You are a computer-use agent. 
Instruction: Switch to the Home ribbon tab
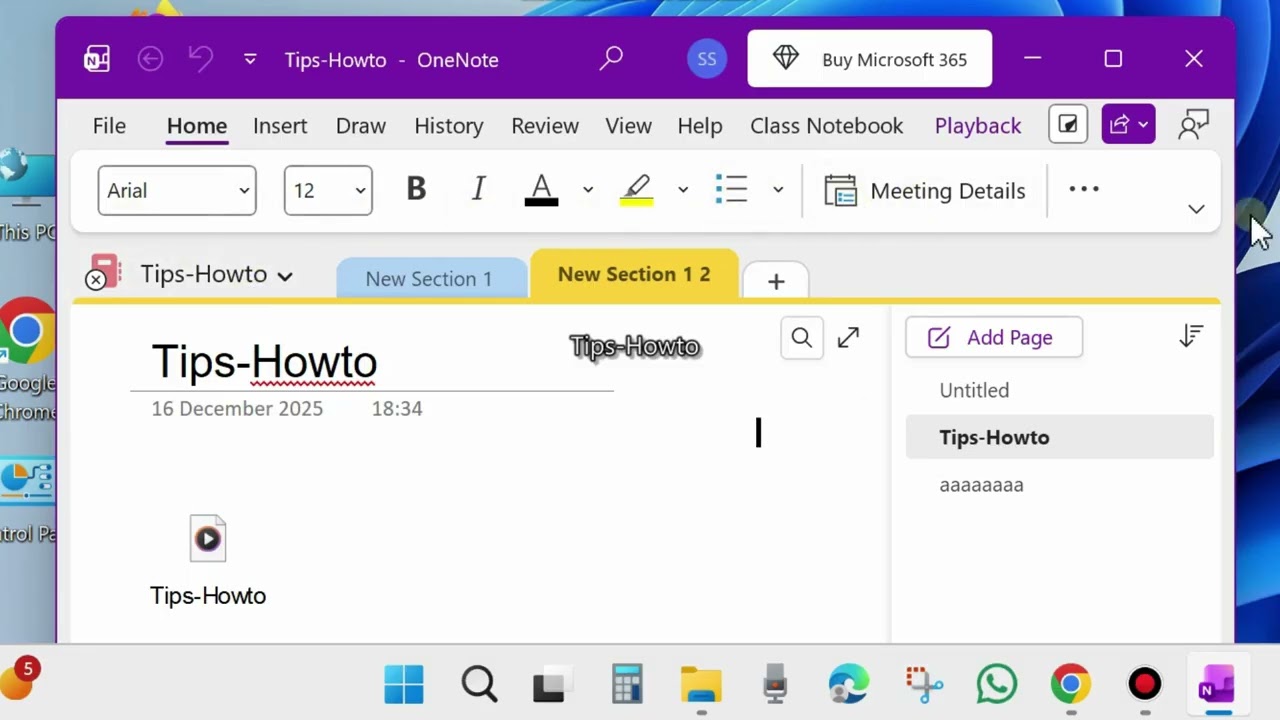click(x=197, y=125)
